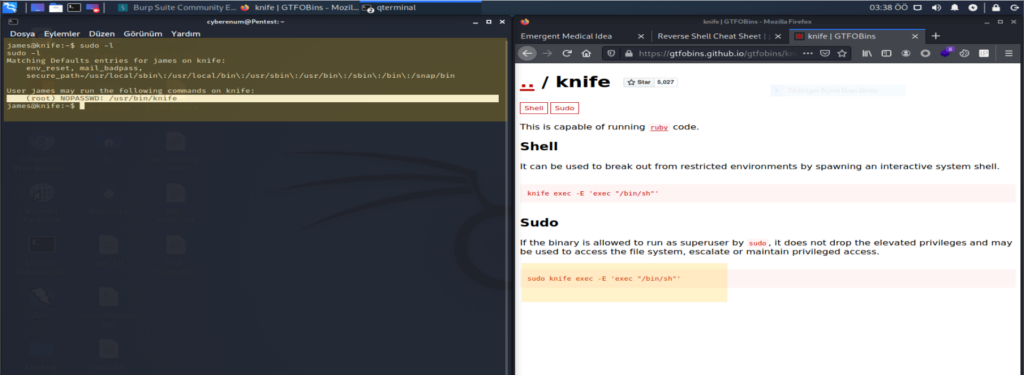
Task: Click the Shell section heading
Action: tap(539, 146)
